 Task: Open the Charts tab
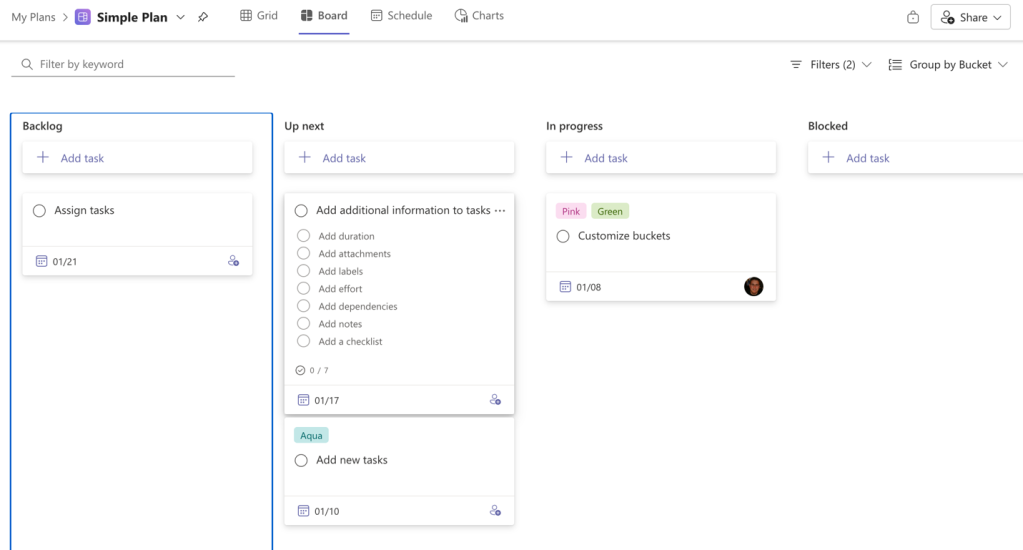pyautogui.click(x=479, y=16)
